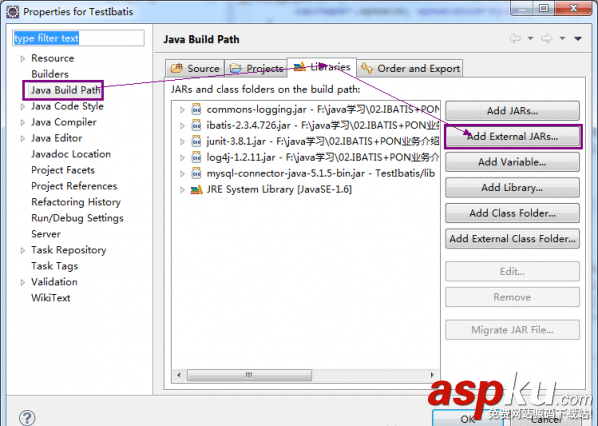
Task: Open the forward history dropdown arrow
Action: tap(562, 38)
